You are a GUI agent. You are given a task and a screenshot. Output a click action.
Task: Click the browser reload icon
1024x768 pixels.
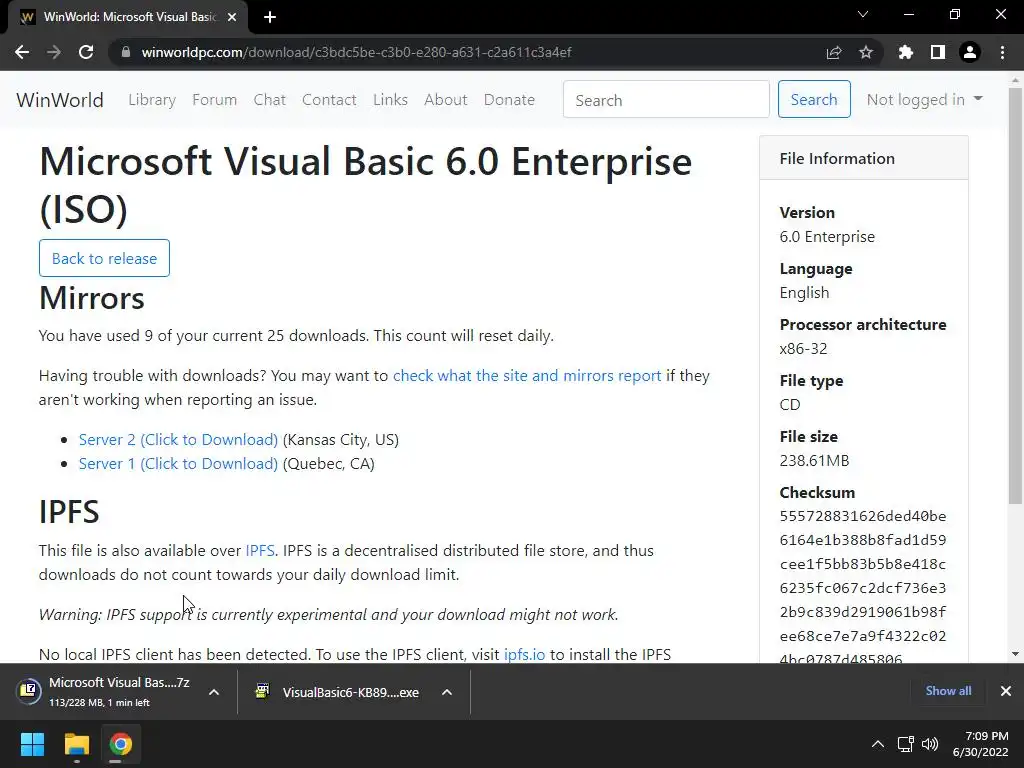click(86, 52)
